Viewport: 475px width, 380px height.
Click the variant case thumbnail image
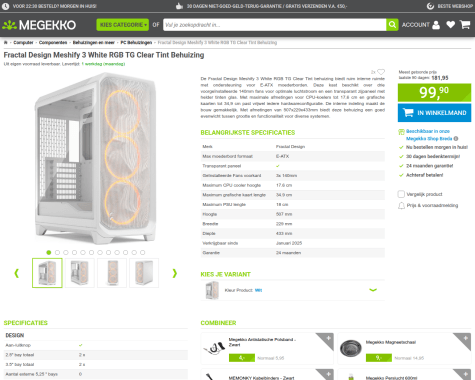point(212,290)
